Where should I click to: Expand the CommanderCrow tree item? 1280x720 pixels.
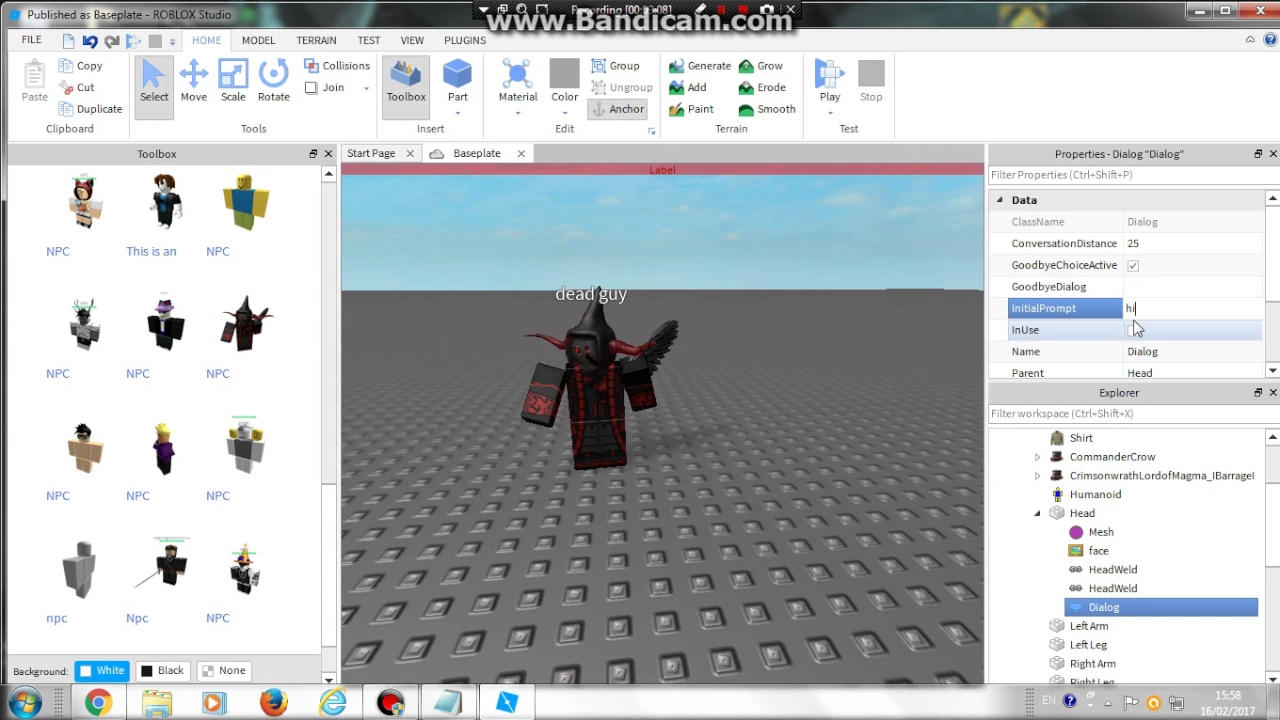(1037, 457)
